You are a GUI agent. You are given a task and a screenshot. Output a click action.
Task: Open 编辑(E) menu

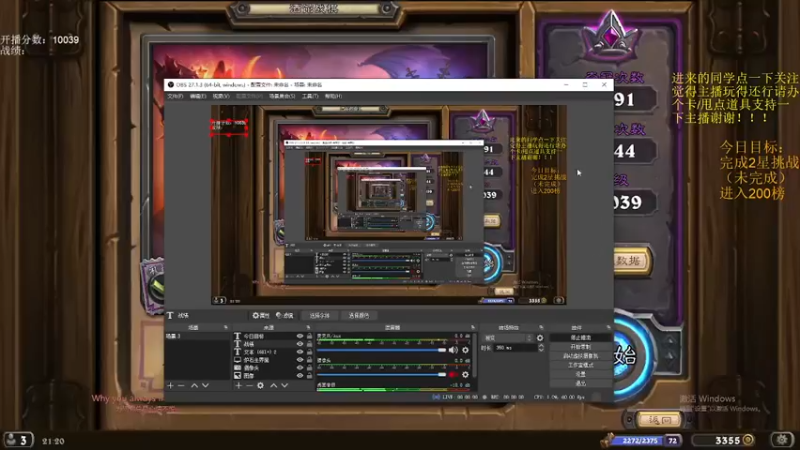tap(198, 96)
